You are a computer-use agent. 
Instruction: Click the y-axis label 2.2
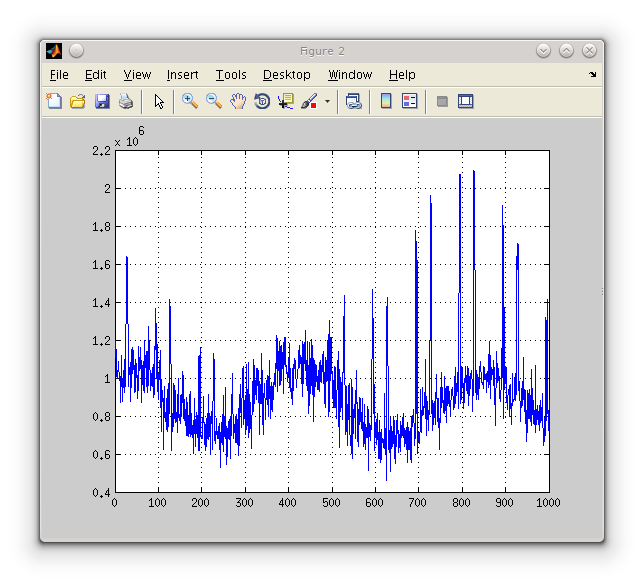pos(101,151)
